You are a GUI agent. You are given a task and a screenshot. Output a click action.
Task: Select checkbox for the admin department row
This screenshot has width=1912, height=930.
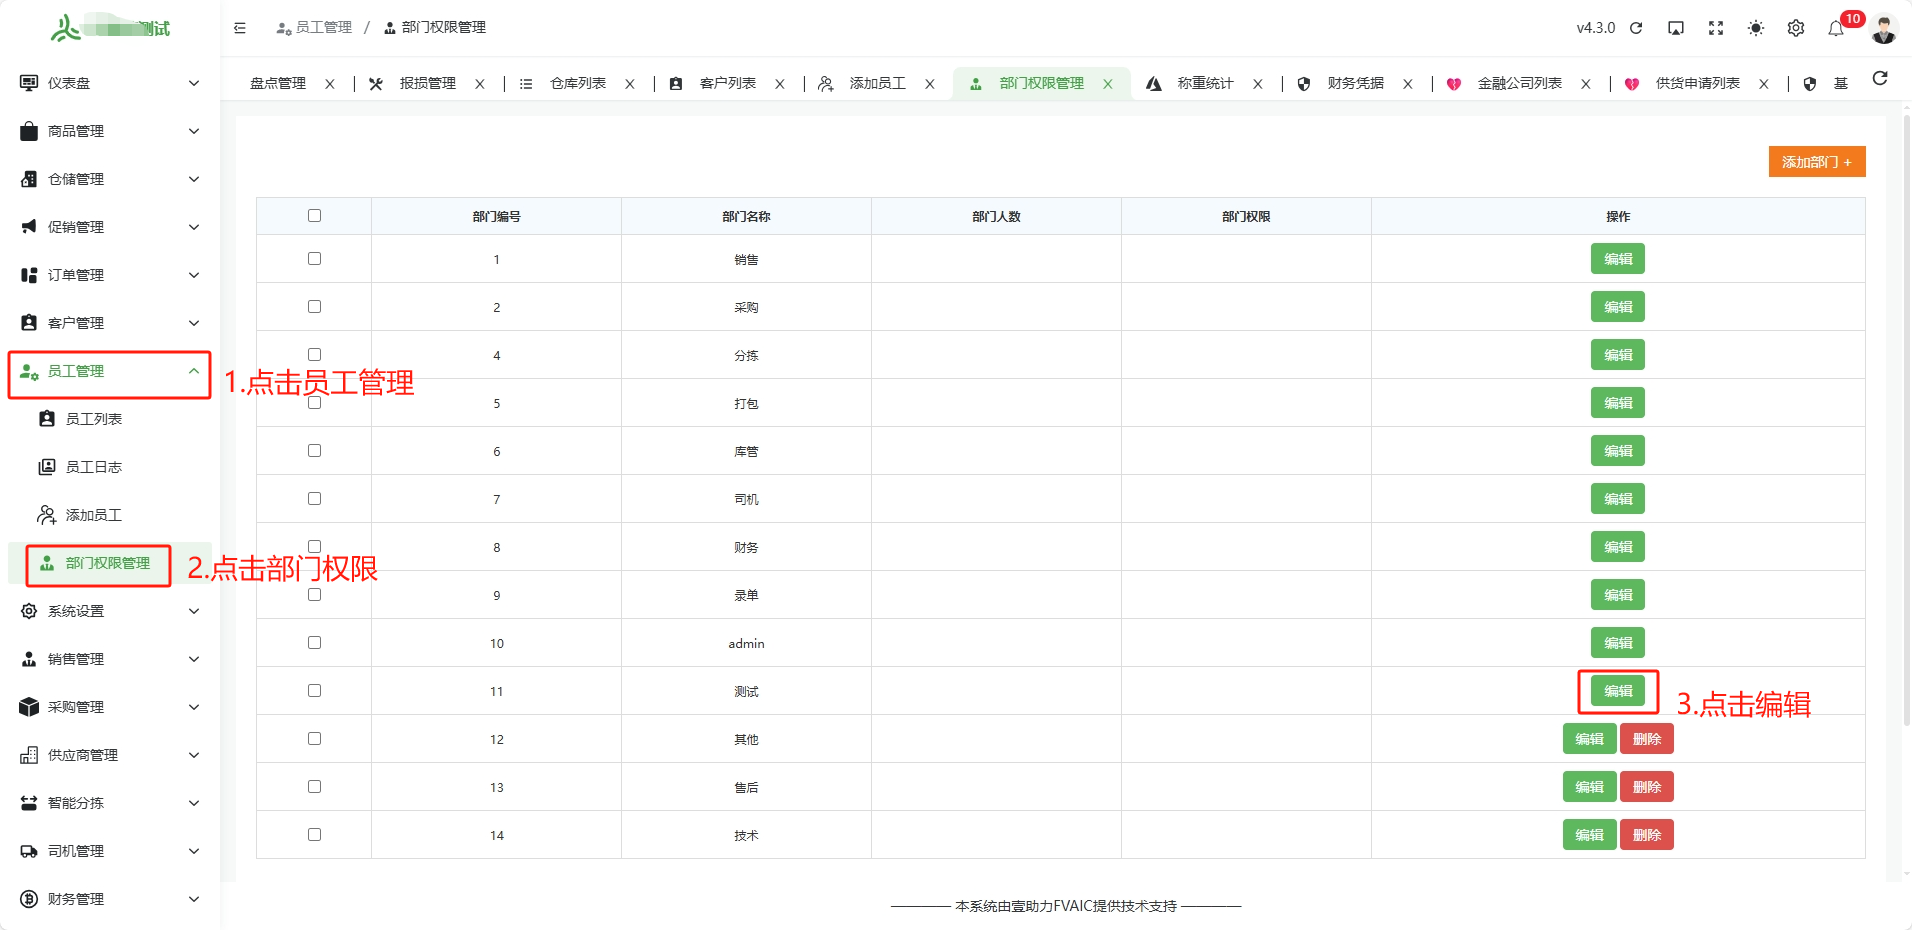click(314, 643)
